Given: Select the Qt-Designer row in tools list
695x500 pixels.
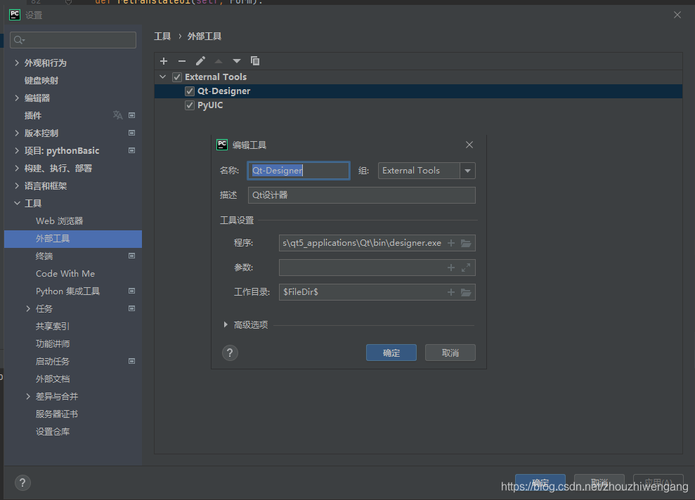Looking at the screenshot, I should click(x=418, y=91).
